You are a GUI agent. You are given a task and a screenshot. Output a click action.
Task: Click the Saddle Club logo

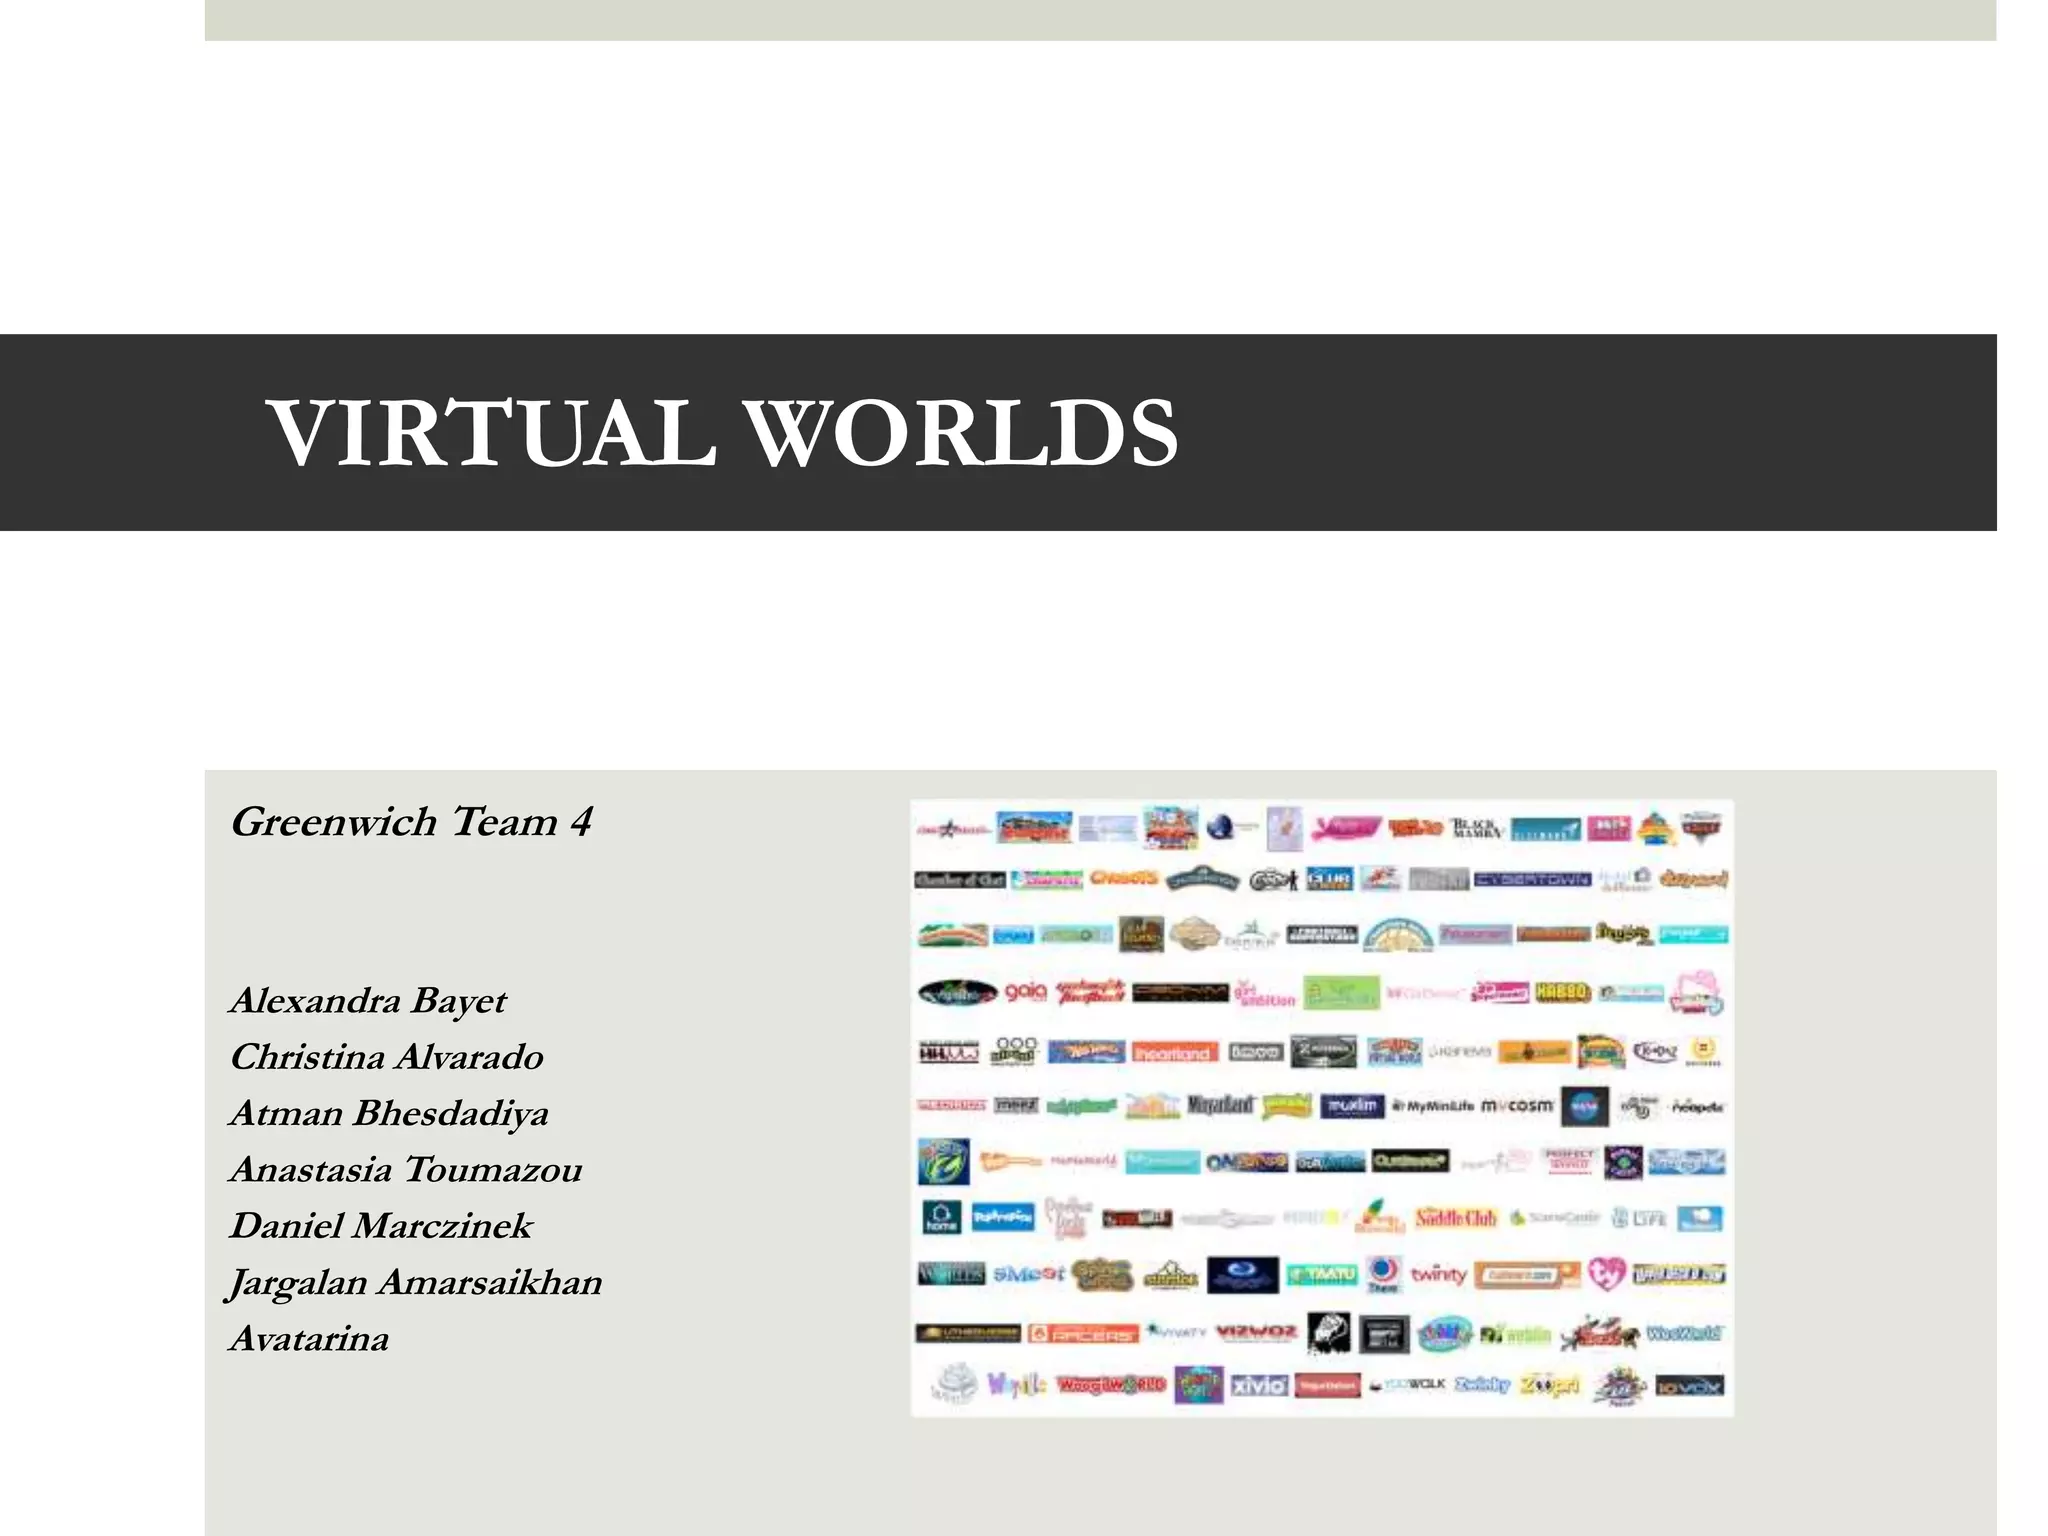[1456, 1218]
